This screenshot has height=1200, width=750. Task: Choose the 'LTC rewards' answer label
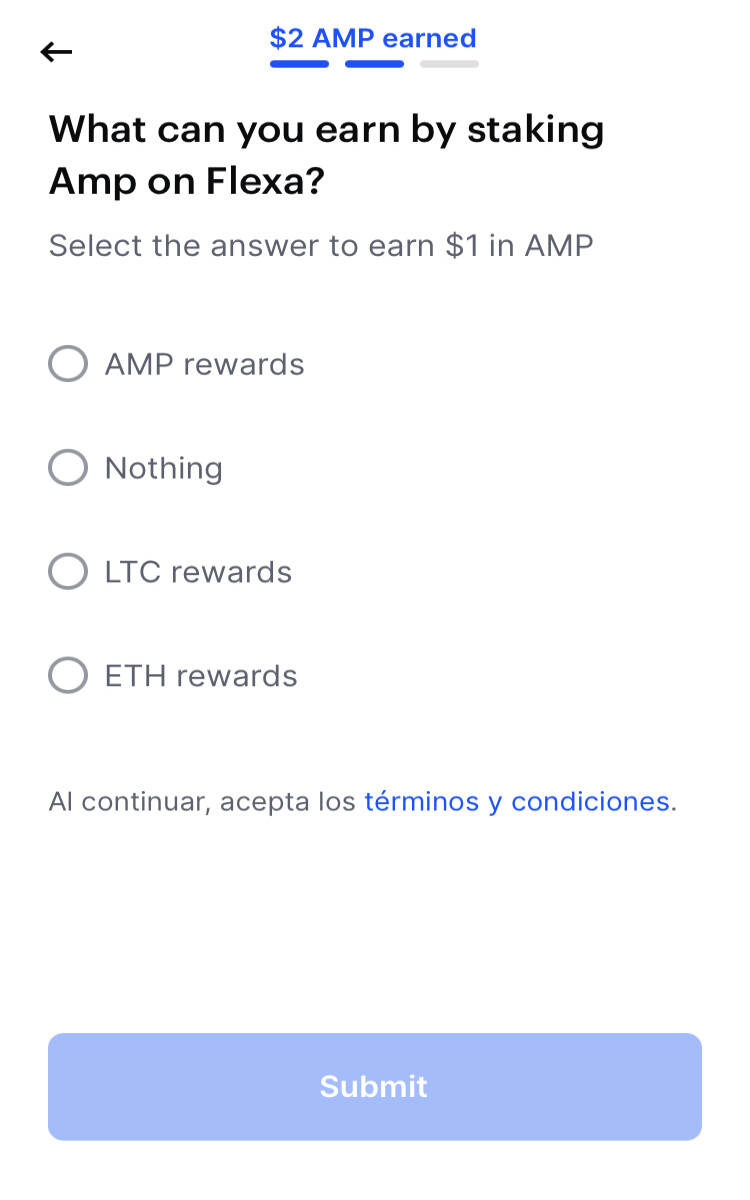point(199,572)
